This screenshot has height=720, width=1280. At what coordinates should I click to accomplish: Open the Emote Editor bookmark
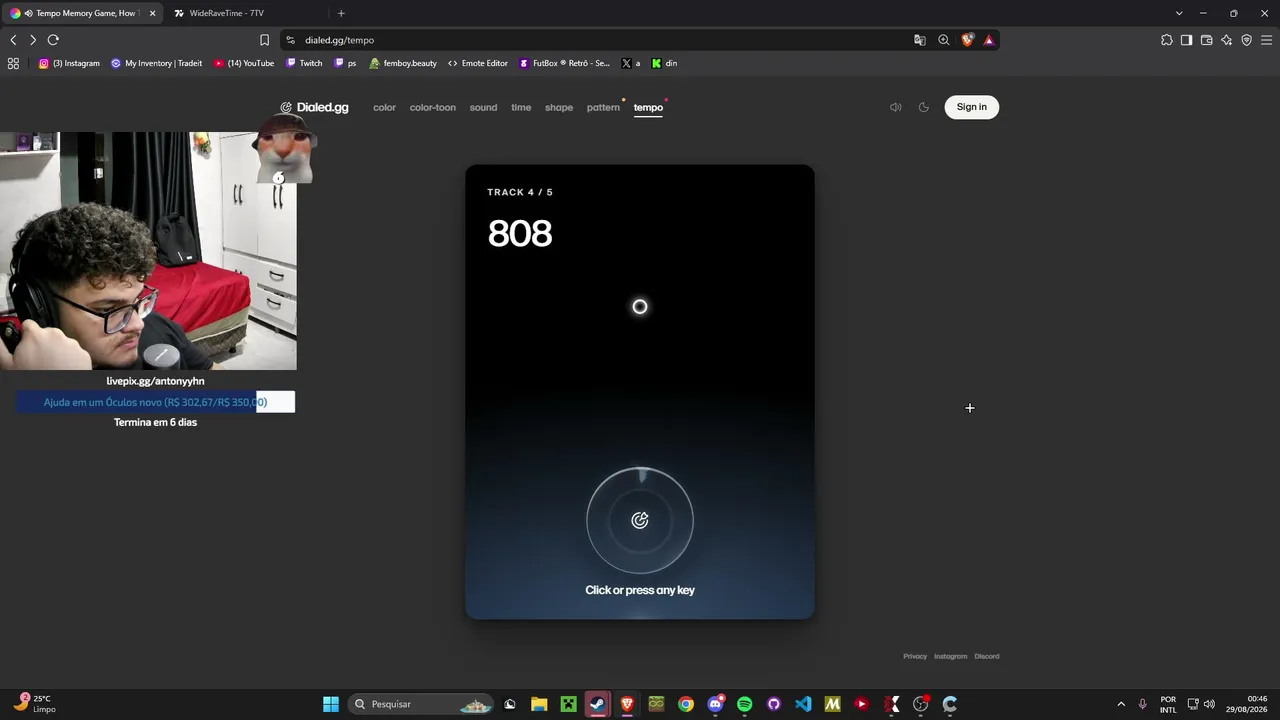coord(478,63)
